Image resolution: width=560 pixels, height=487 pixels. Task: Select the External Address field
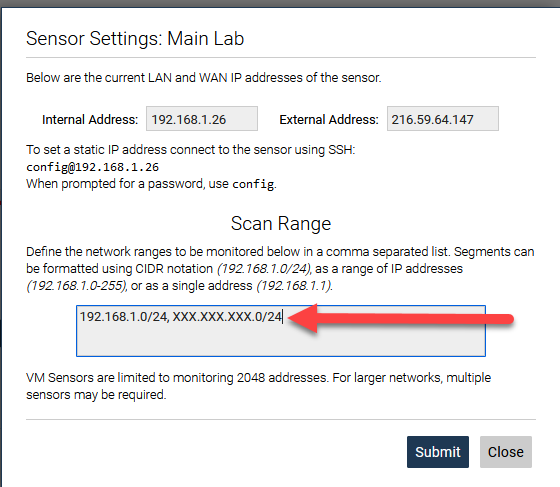tap(443, 119)
